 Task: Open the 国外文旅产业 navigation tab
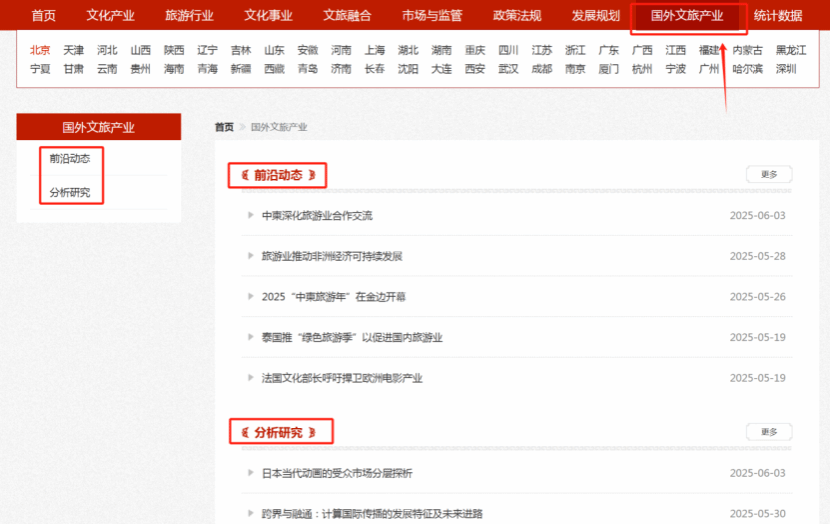[x=686, y=15]
